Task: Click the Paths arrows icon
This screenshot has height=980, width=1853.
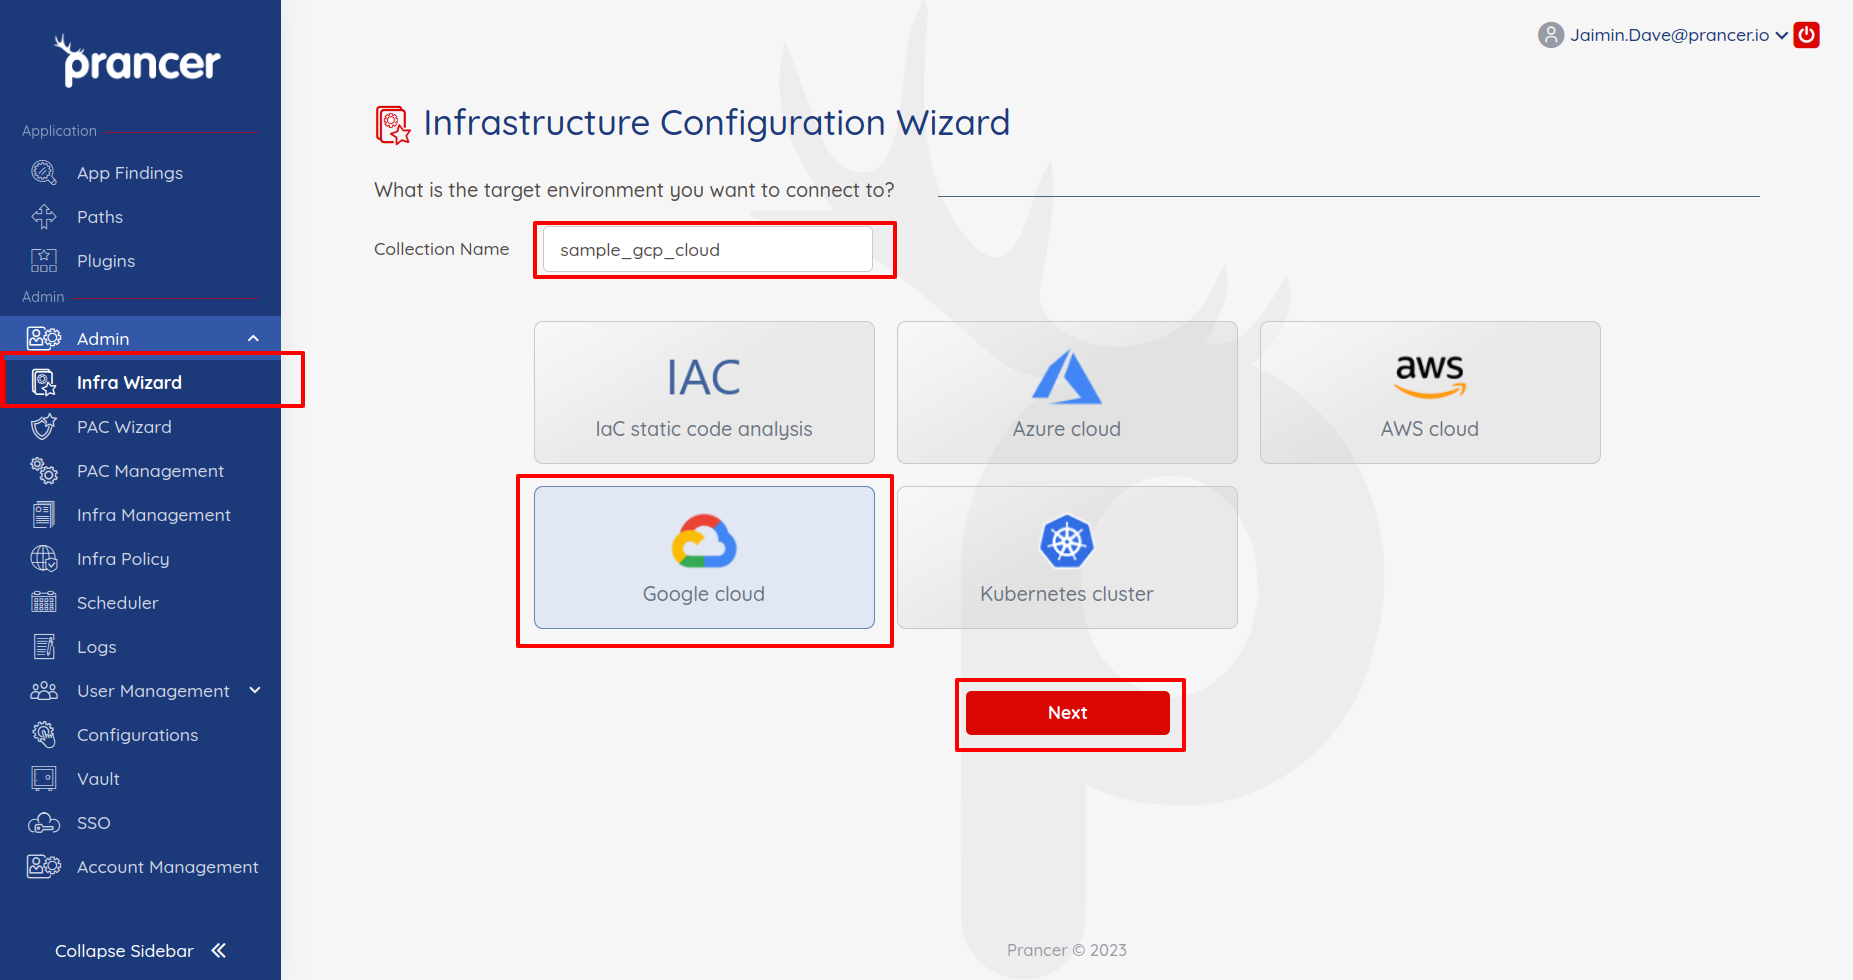Action: pos(44,217)
